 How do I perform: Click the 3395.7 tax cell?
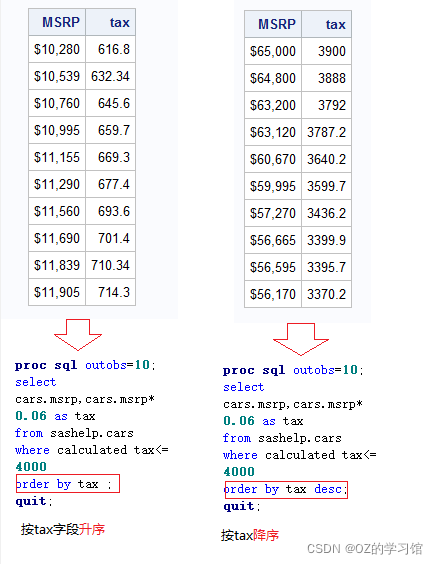point(327,267)
